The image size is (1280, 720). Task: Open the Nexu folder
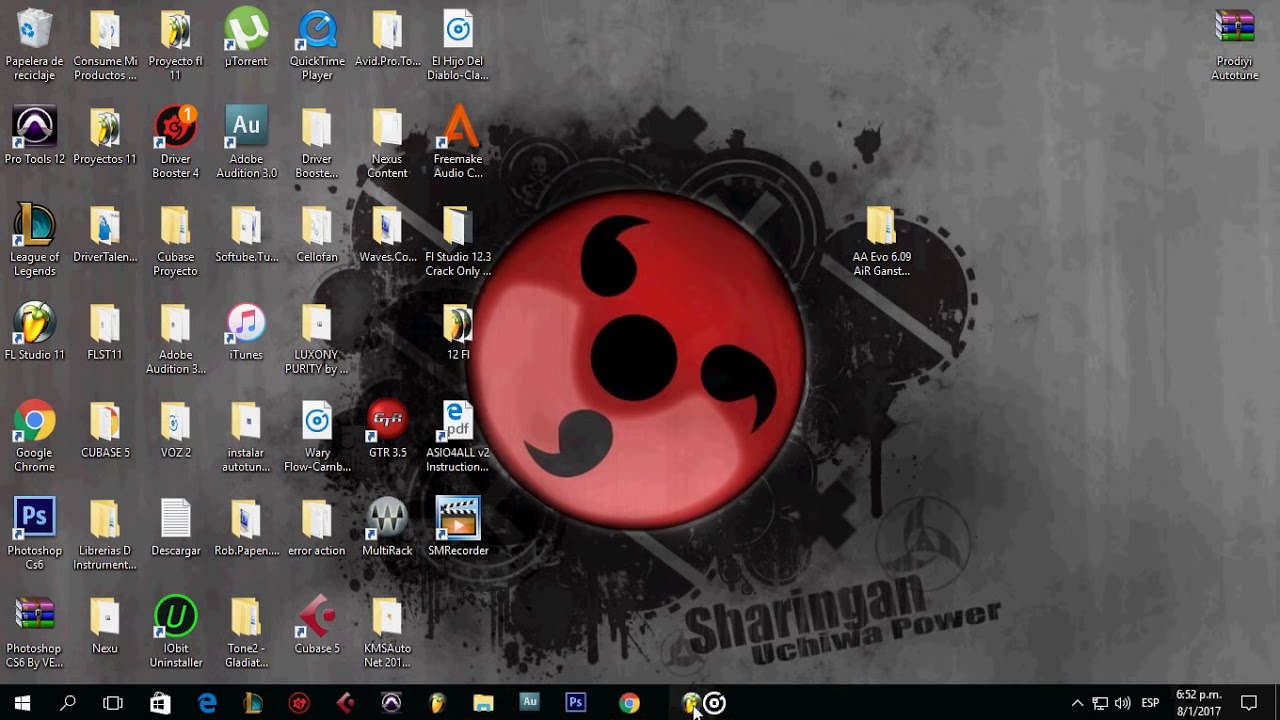105,626
